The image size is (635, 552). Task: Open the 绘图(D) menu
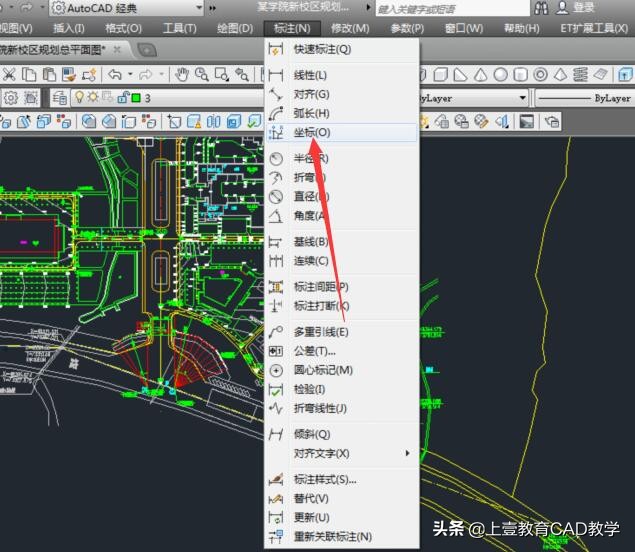[x=235, y=28]
